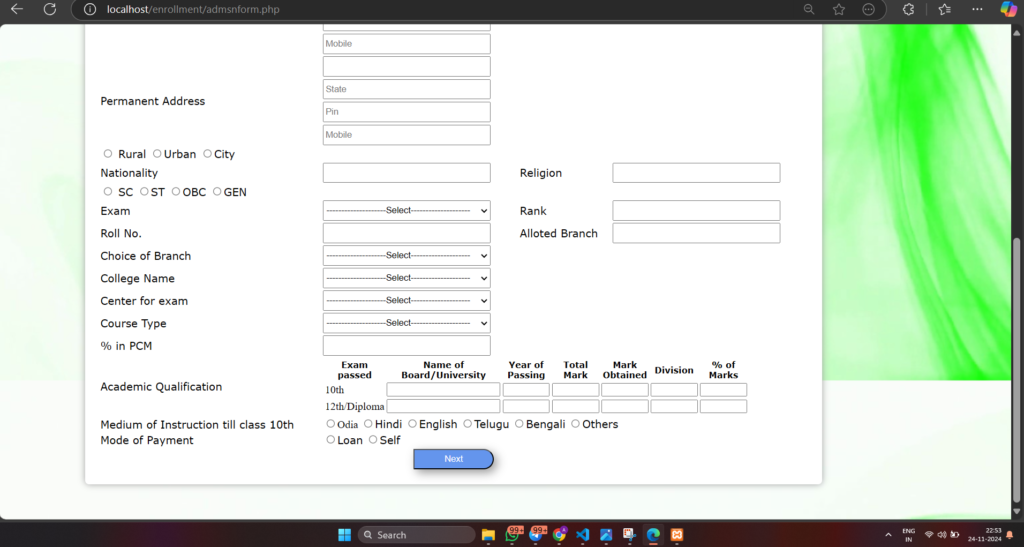Screen dimensions: 1024x547
Task: Add this page to favorites star
Action: click(x=839, y=9)
